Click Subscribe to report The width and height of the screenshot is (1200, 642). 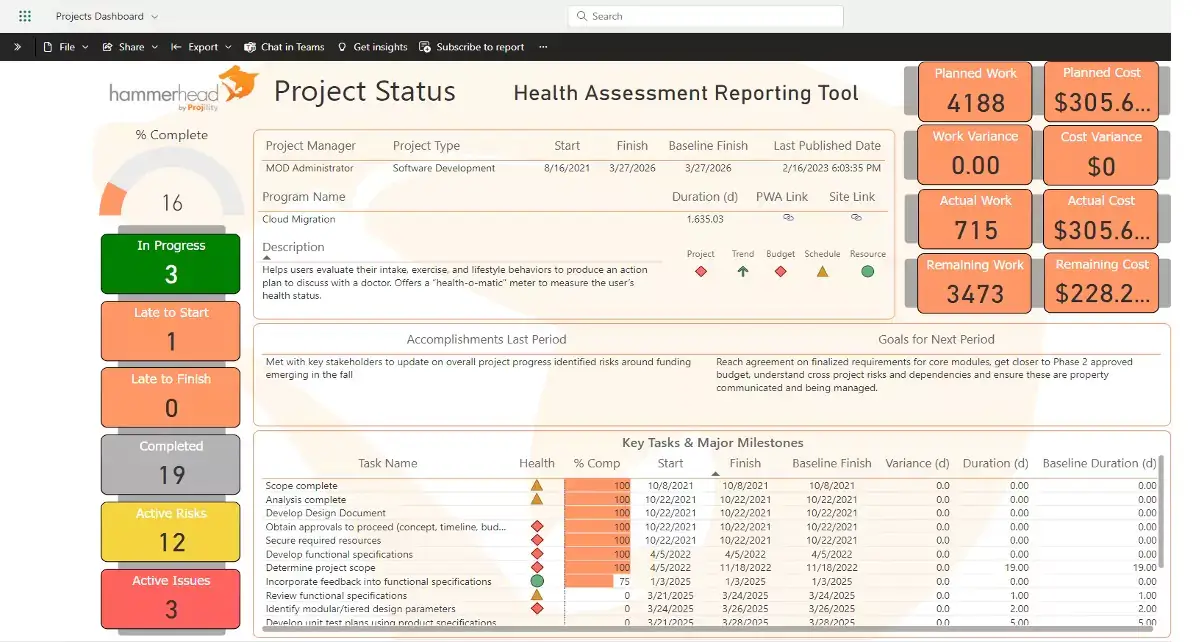pyautogui.click(x=475, y=46)
